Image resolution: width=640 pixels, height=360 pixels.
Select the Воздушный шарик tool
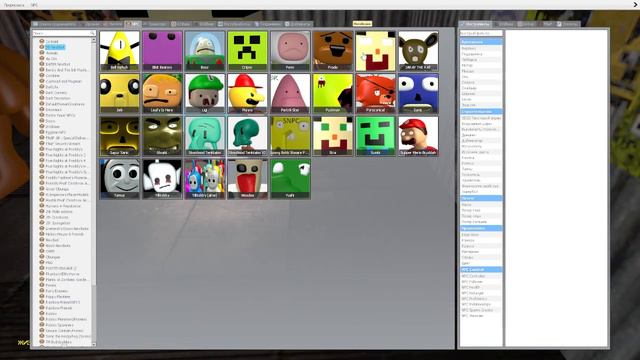[481, 124]
